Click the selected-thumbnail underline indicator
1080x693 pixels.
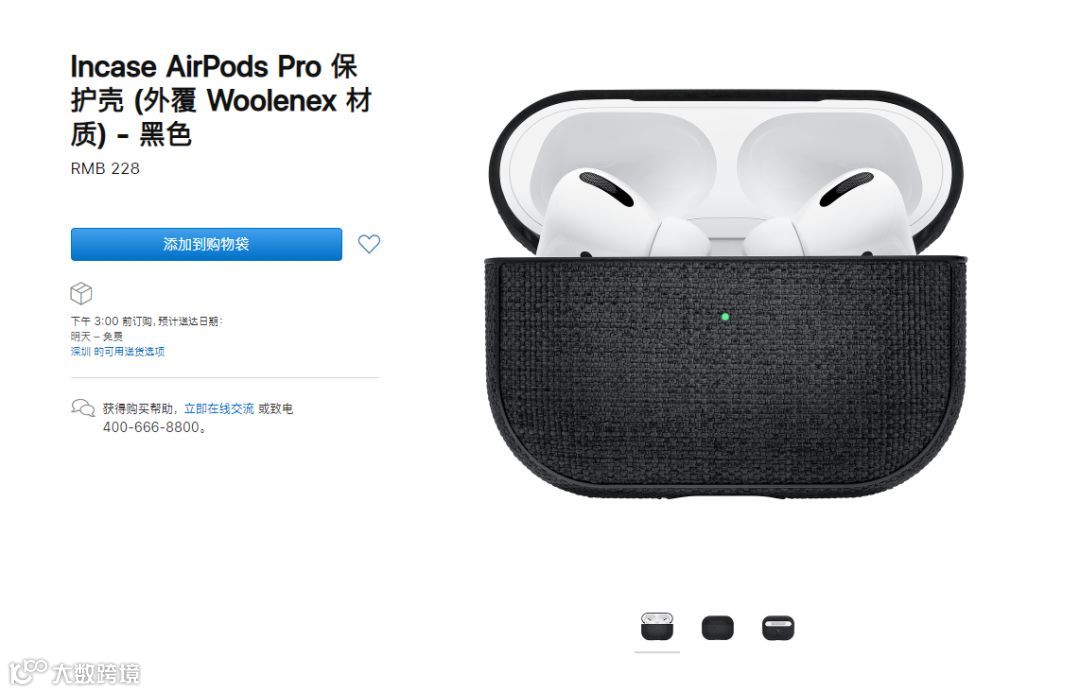(657, 652)
